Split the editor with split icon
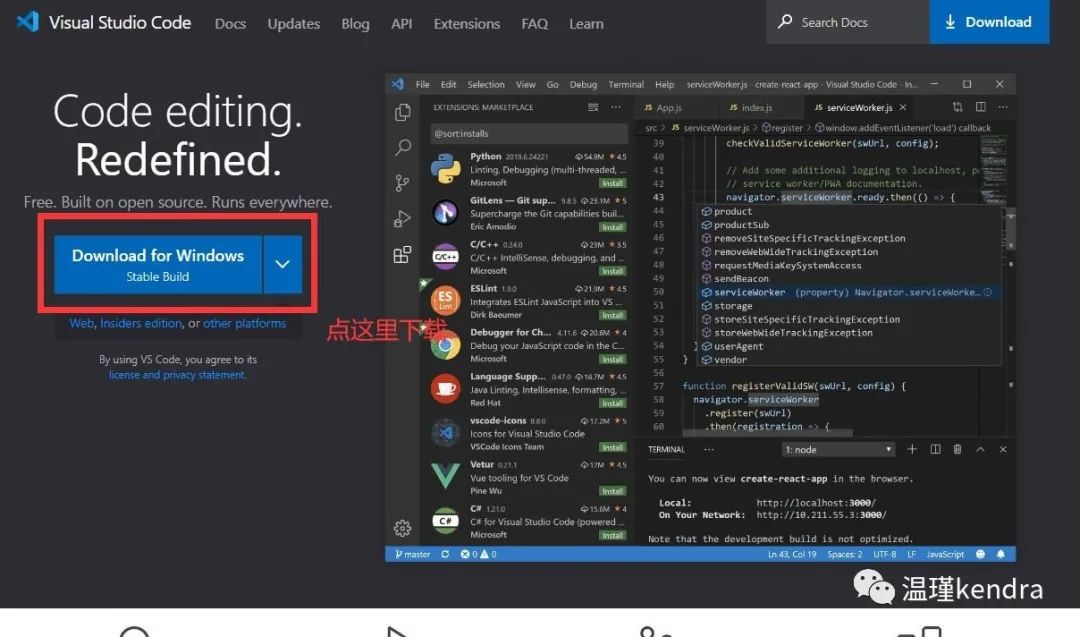The image size is (1080, 637). [979, 105]
